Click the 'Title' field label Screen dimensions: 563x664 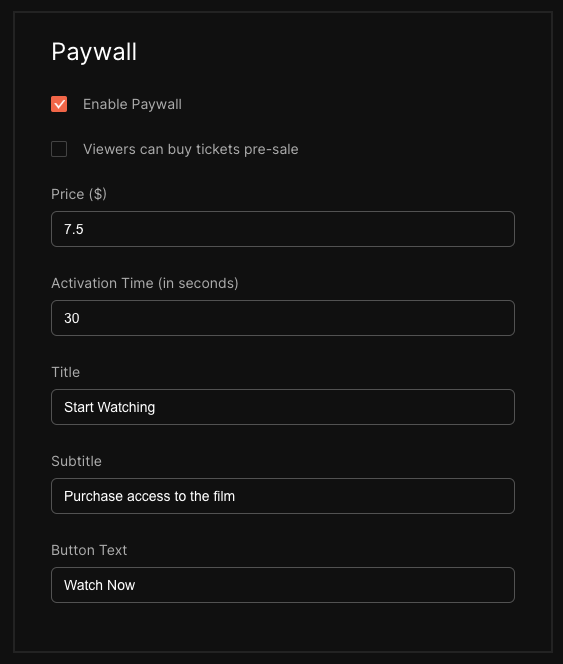[66, 372]
